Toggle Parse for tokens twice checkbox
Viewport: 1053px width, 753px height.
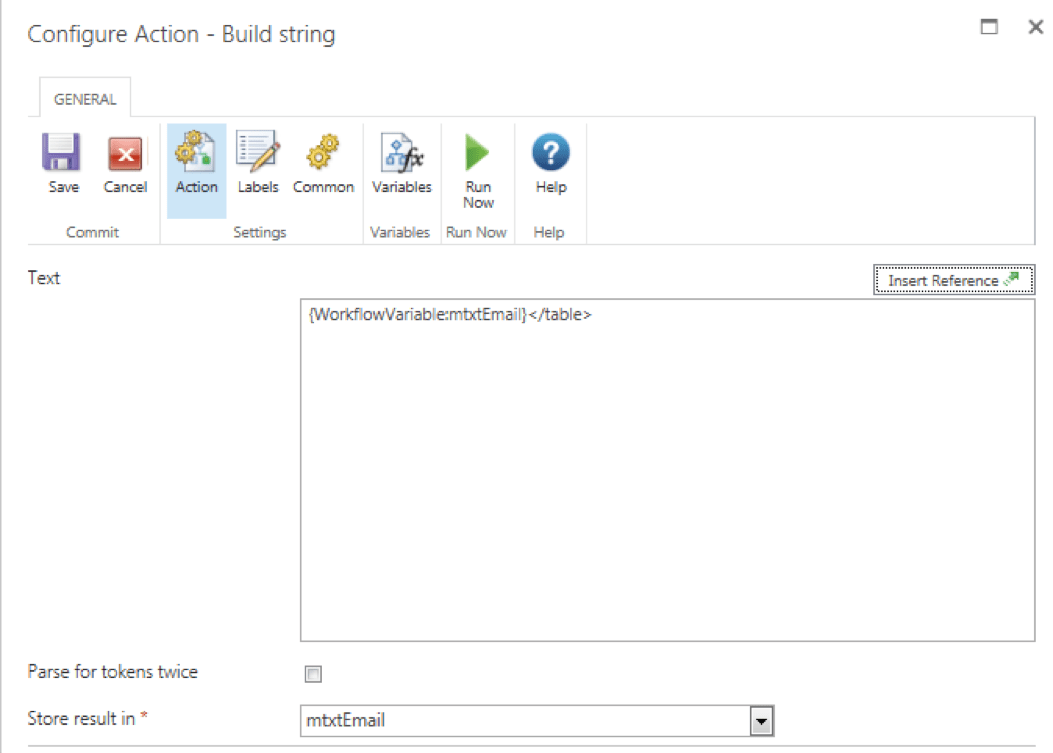(313, 674)
